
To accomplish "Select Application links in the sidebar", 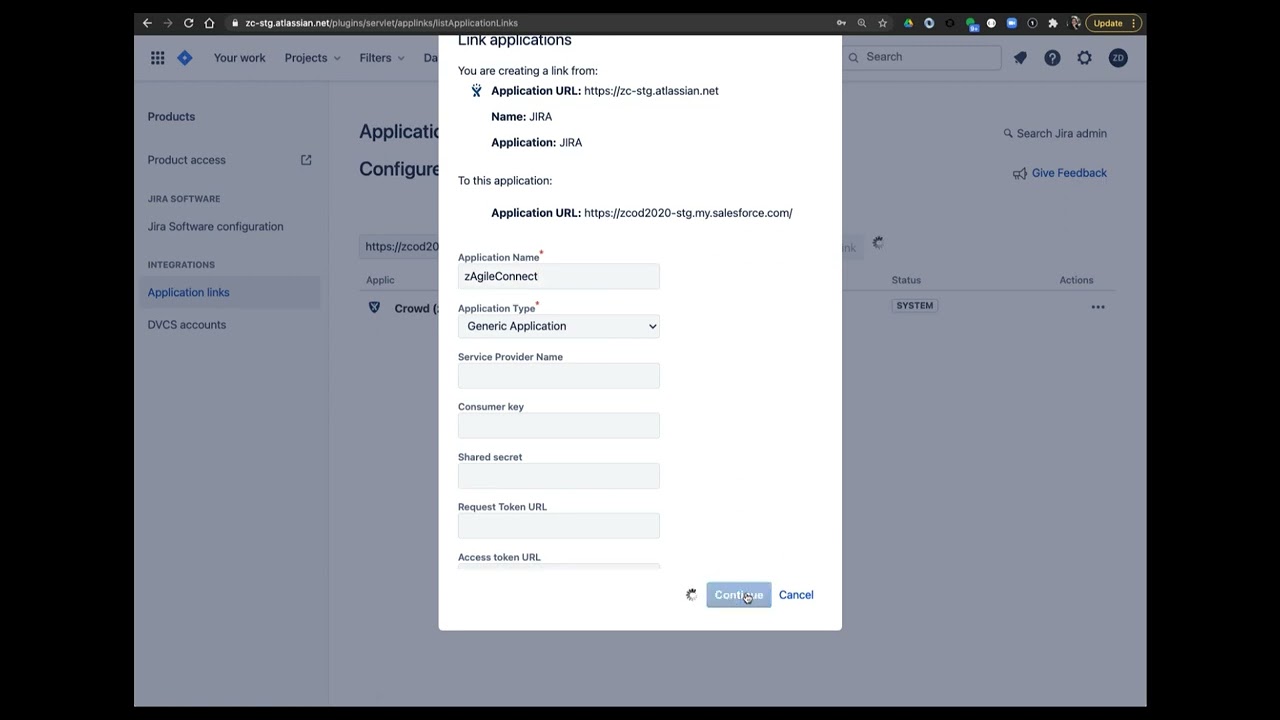I will pos(188,293).
